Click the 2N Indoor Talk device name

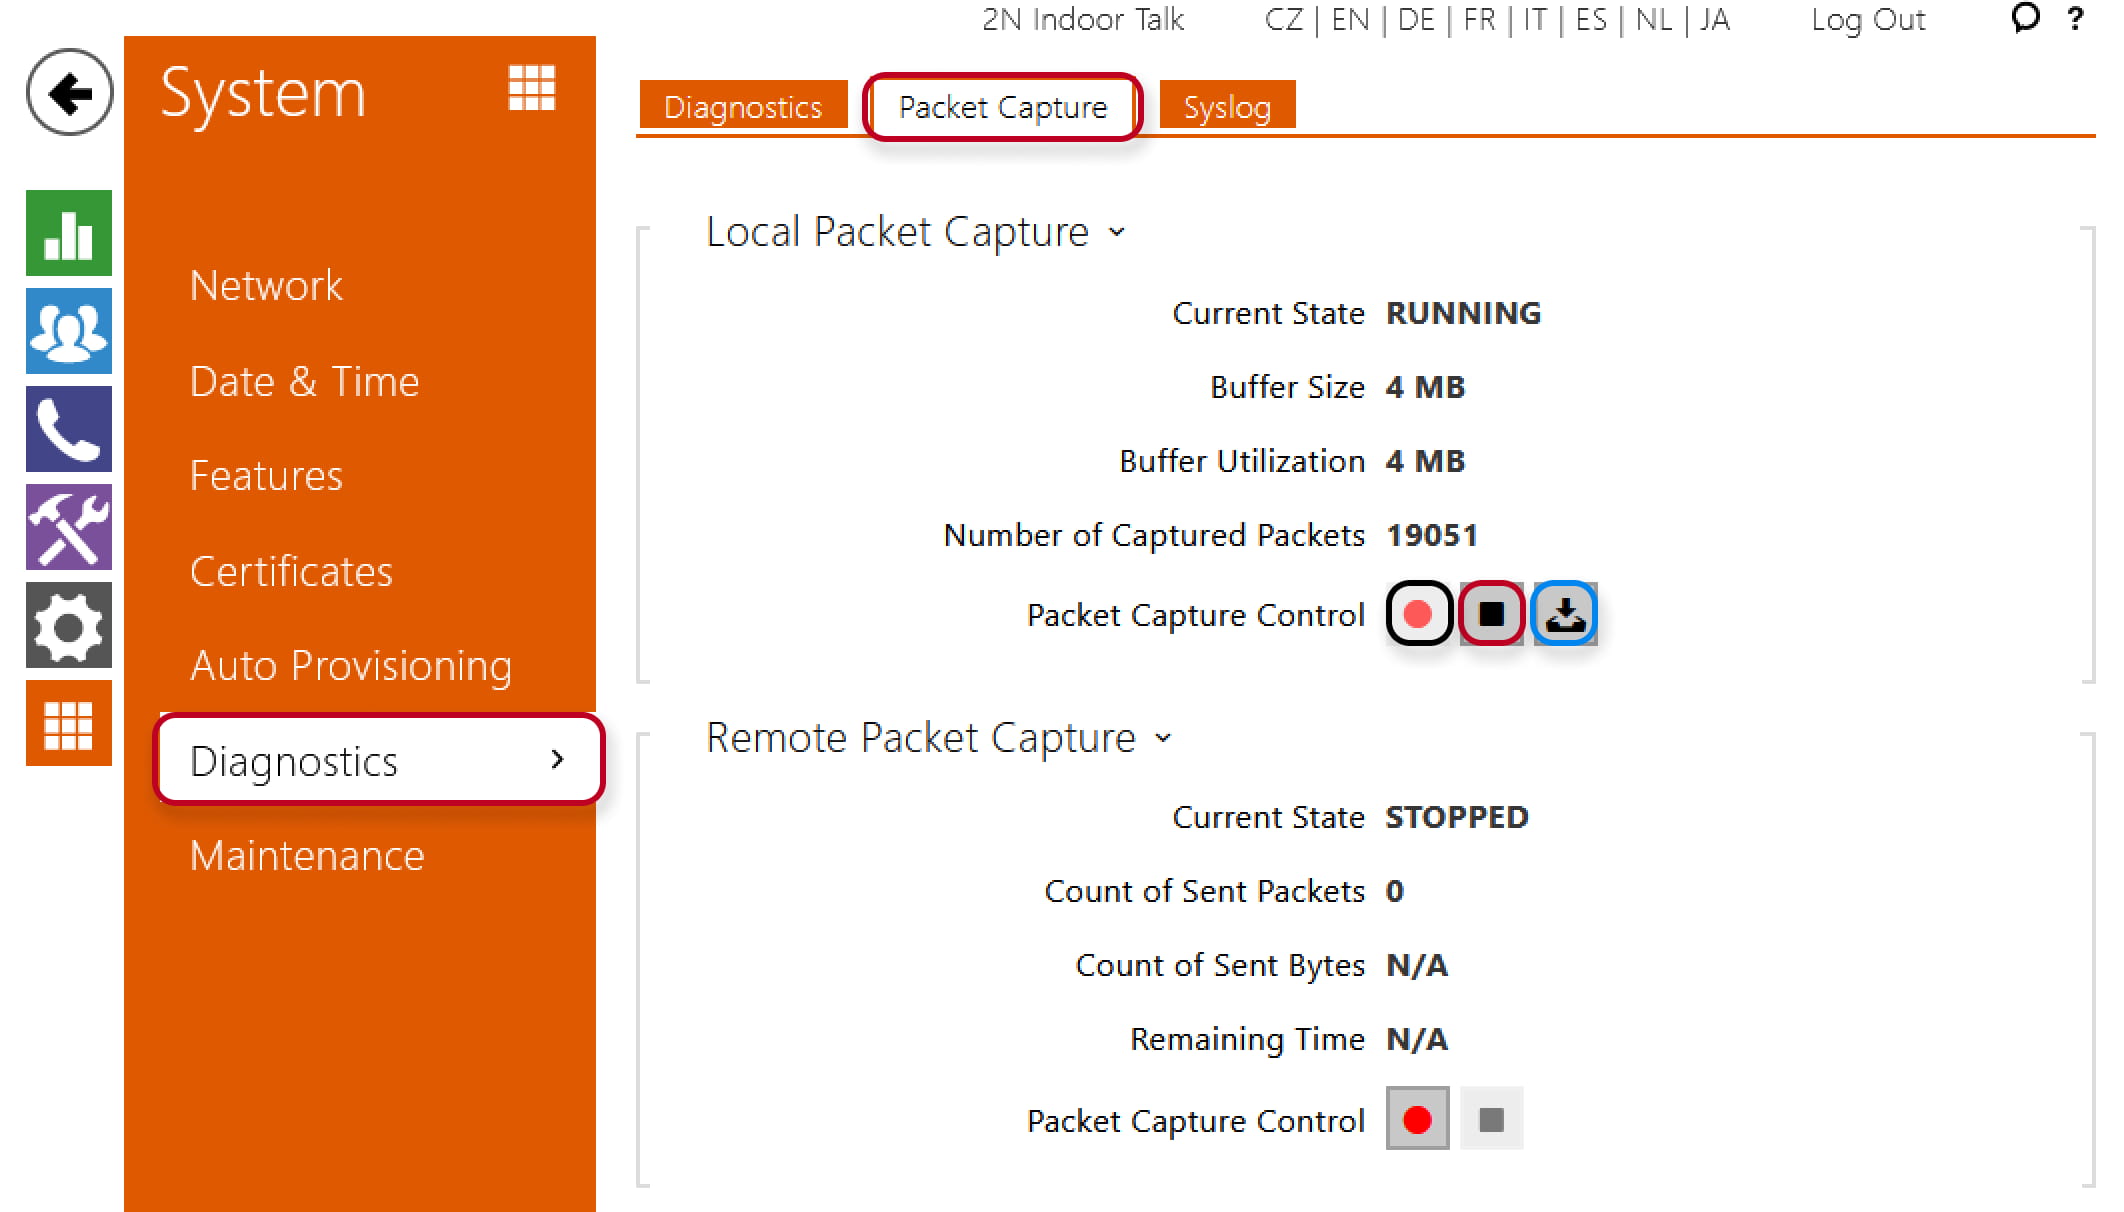[1083, 20]
